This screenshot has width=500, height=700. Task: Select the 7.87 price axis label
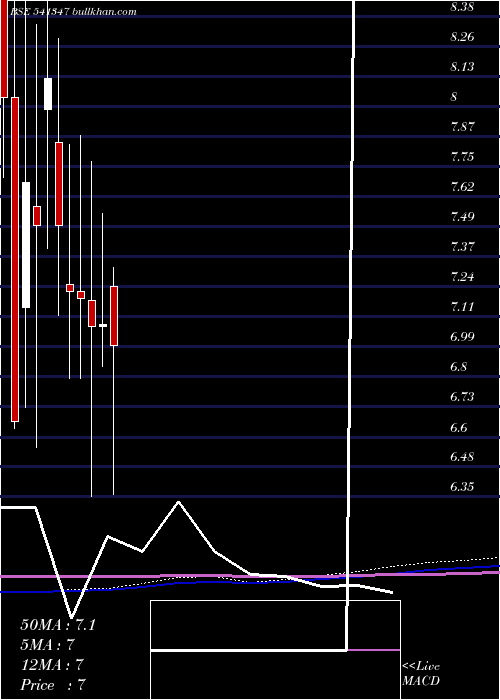[462, 127]
